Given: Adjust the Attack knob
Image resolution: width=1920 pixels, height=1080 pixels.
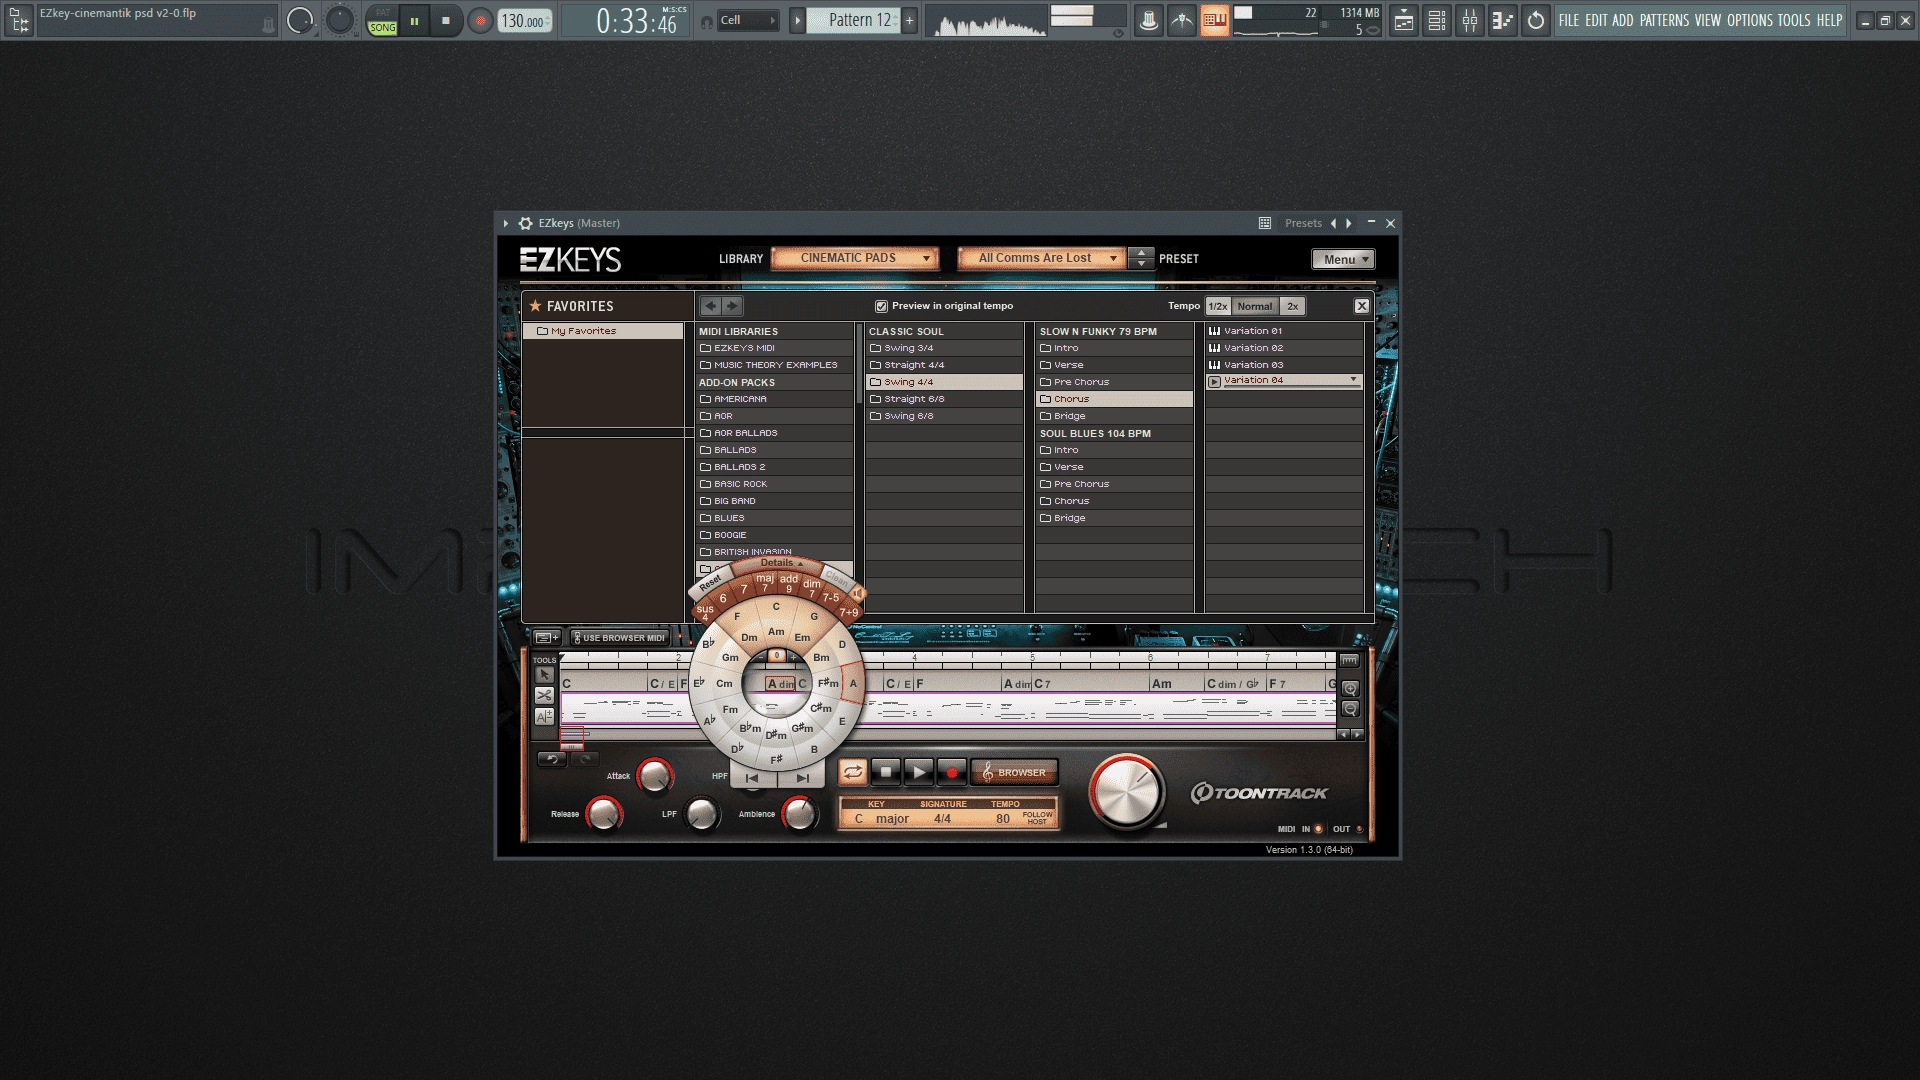Looking at the screenshot, I should pos(655,775).
